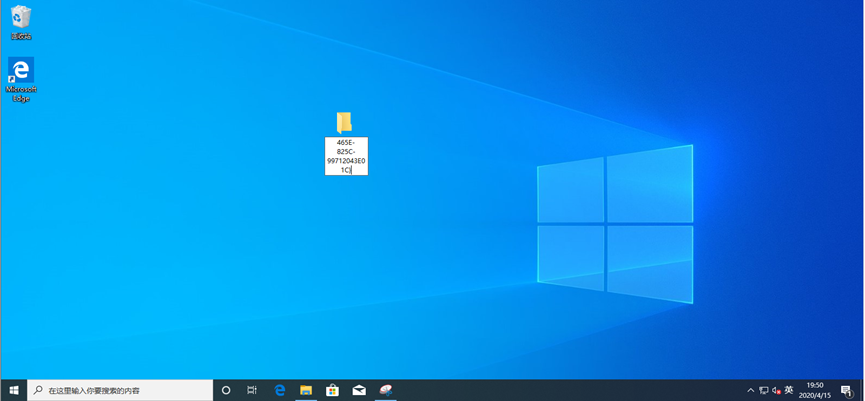The image size is (865, 401).
Task: Open the Mail app on taskbar
Action: tap(359, 390)
